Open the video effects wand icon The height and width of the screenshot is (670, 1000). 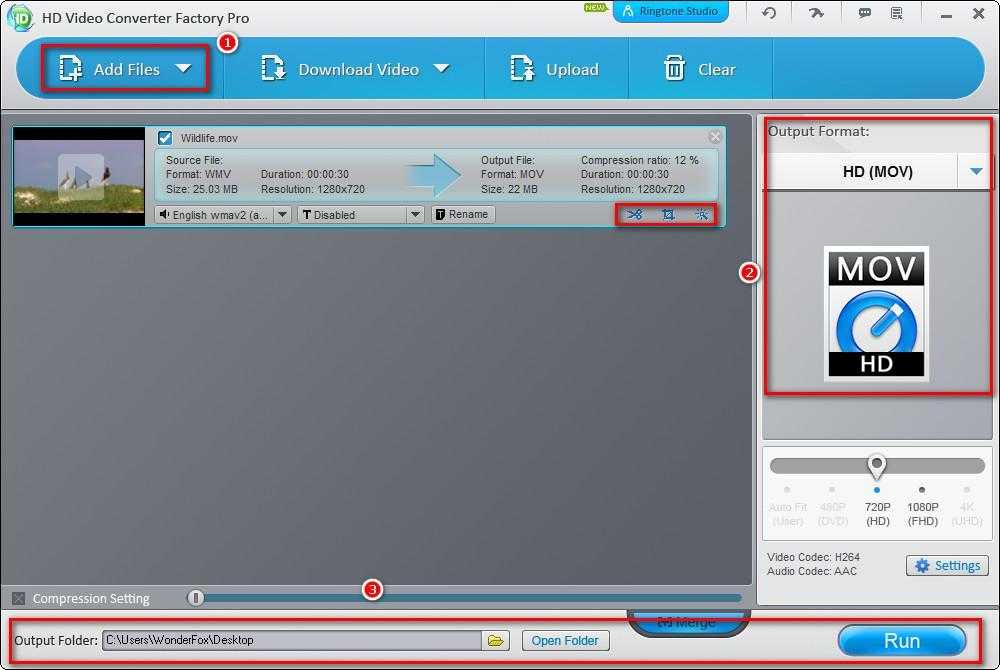pos(701,214)
